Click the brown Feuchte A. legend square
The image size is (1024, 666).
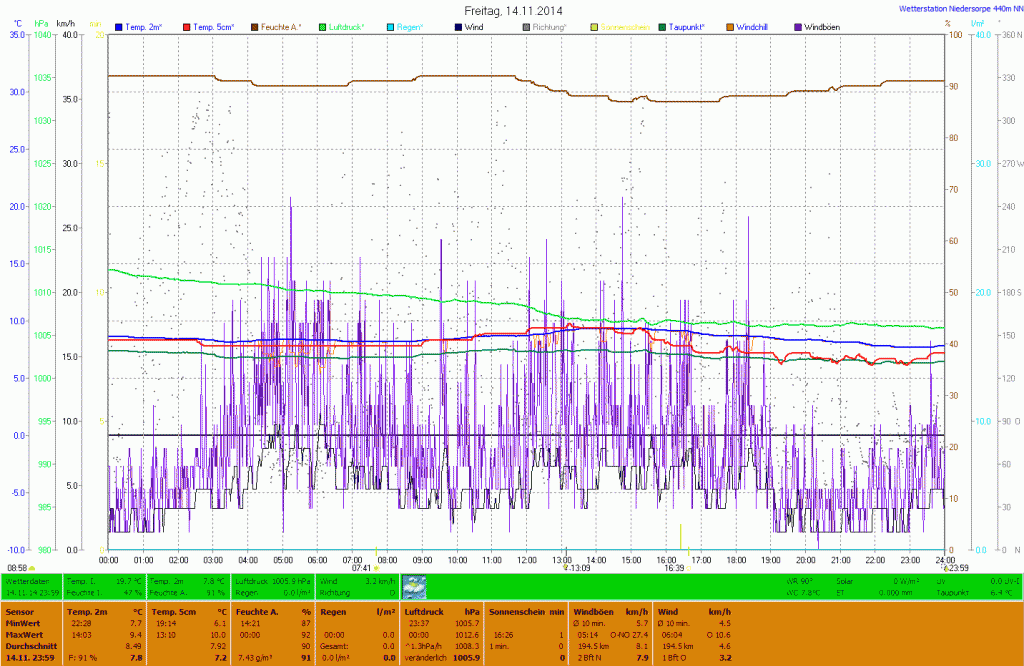tap(255, 25)
